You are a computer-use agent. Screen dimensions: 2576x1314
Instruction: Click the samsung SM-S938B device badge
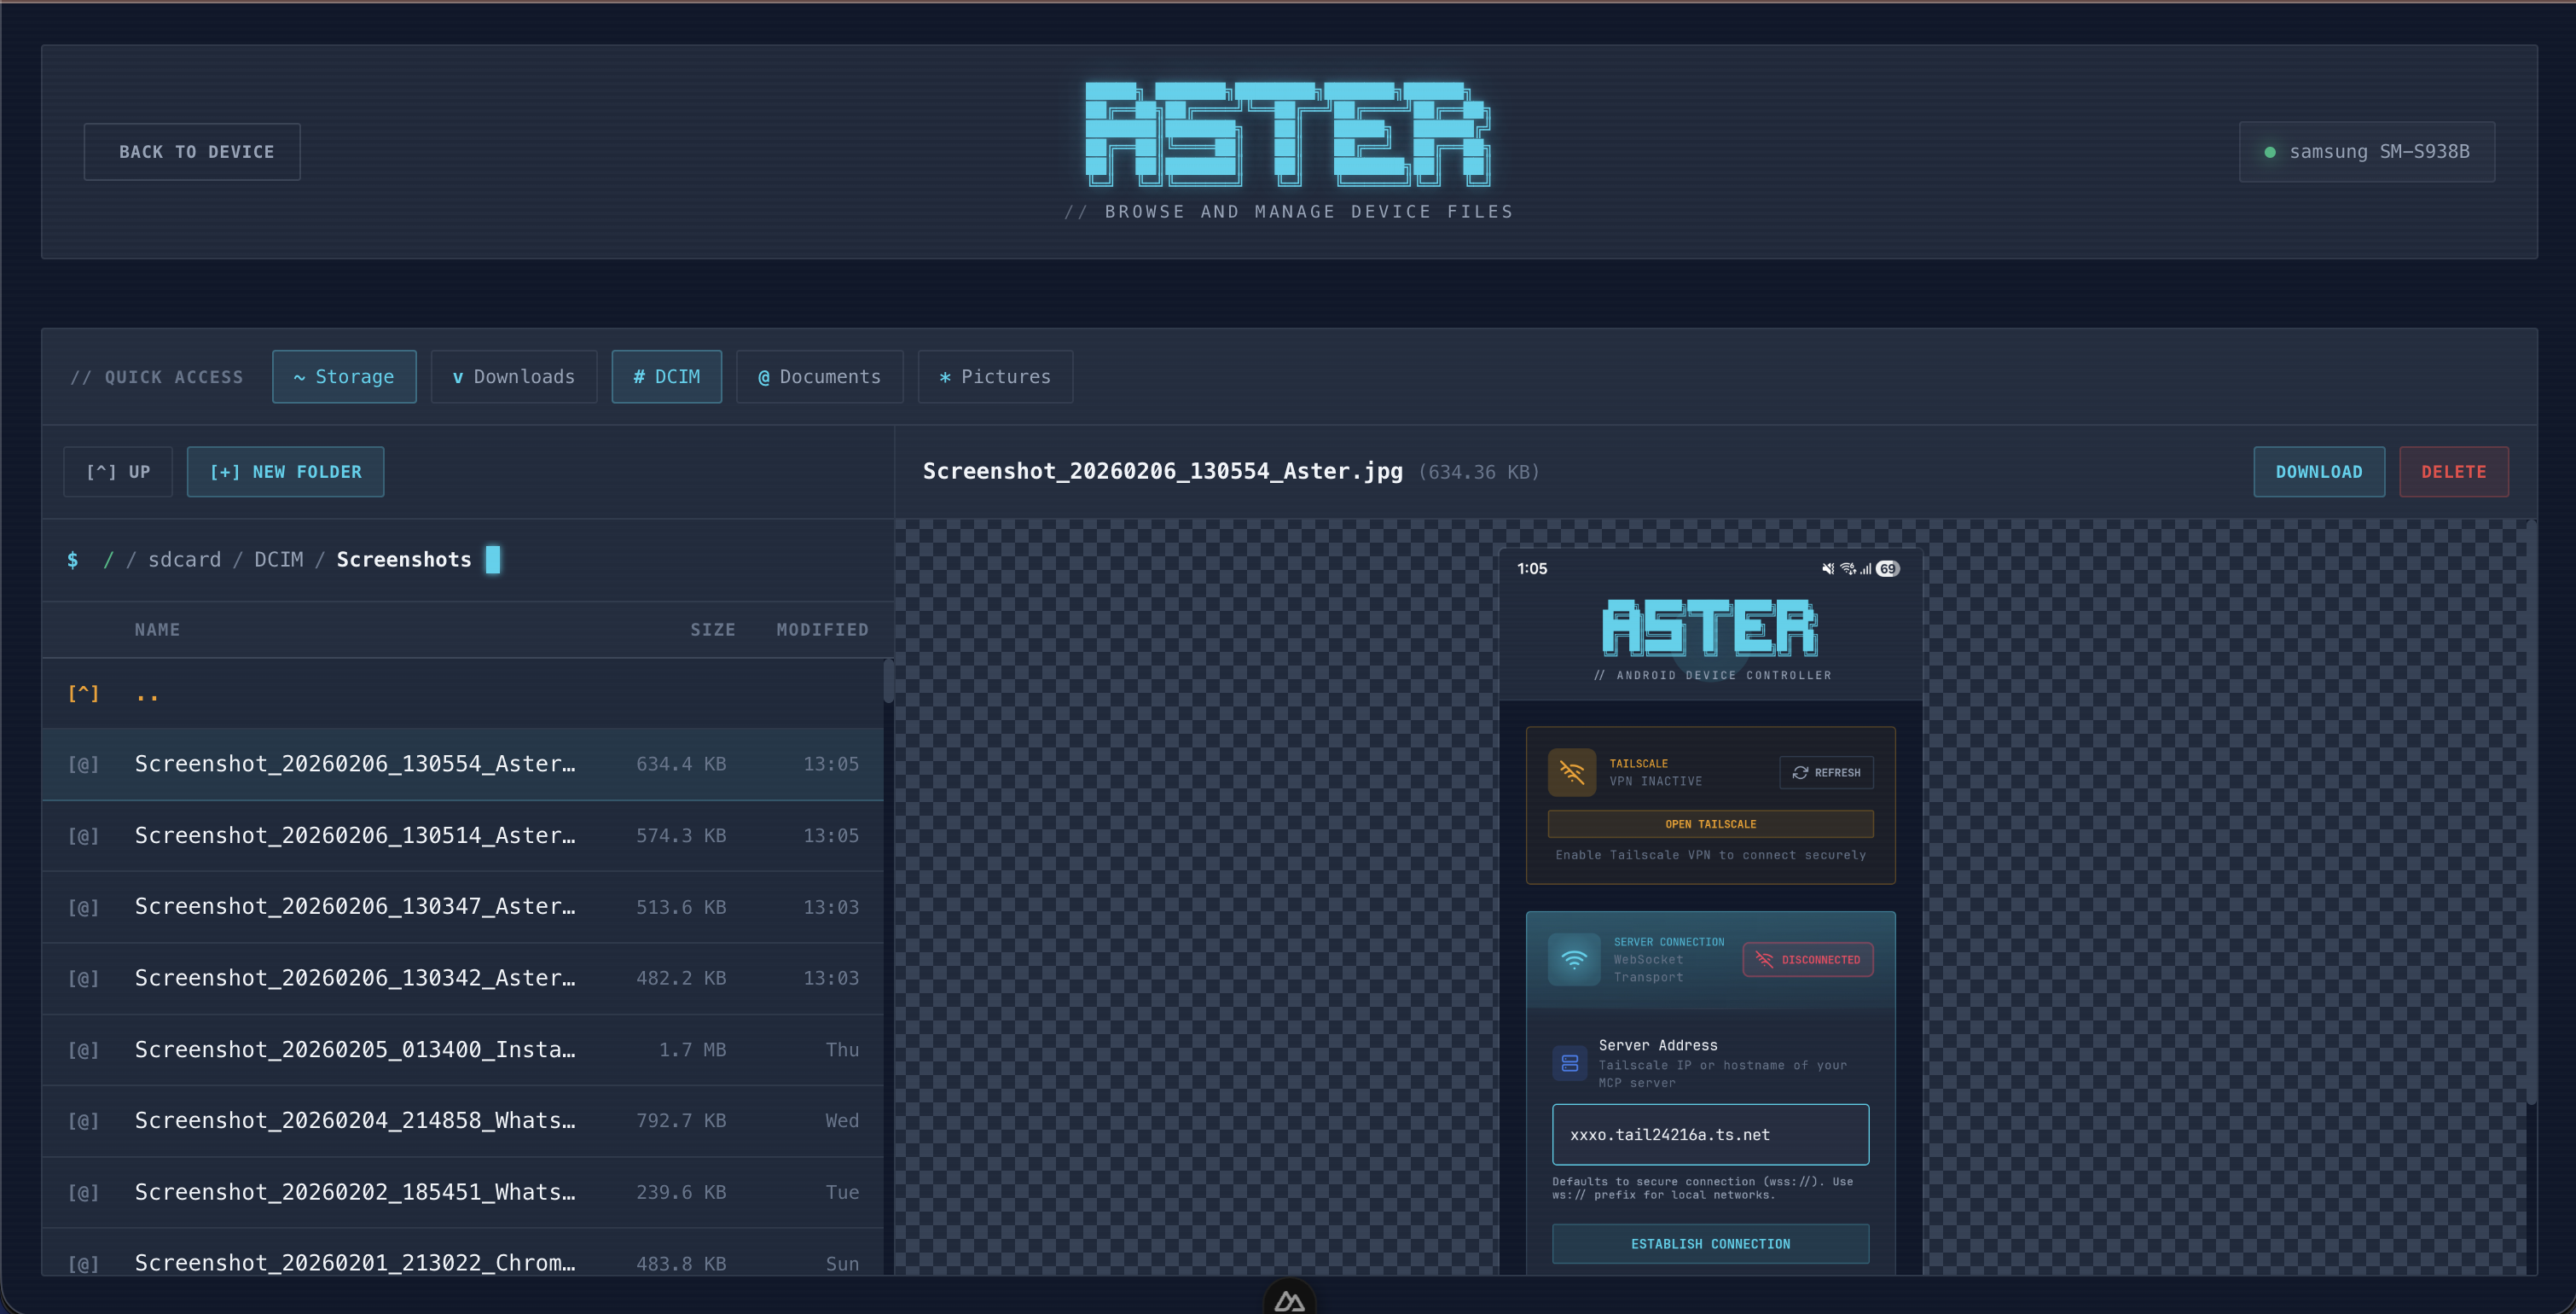pos(2367,152)
